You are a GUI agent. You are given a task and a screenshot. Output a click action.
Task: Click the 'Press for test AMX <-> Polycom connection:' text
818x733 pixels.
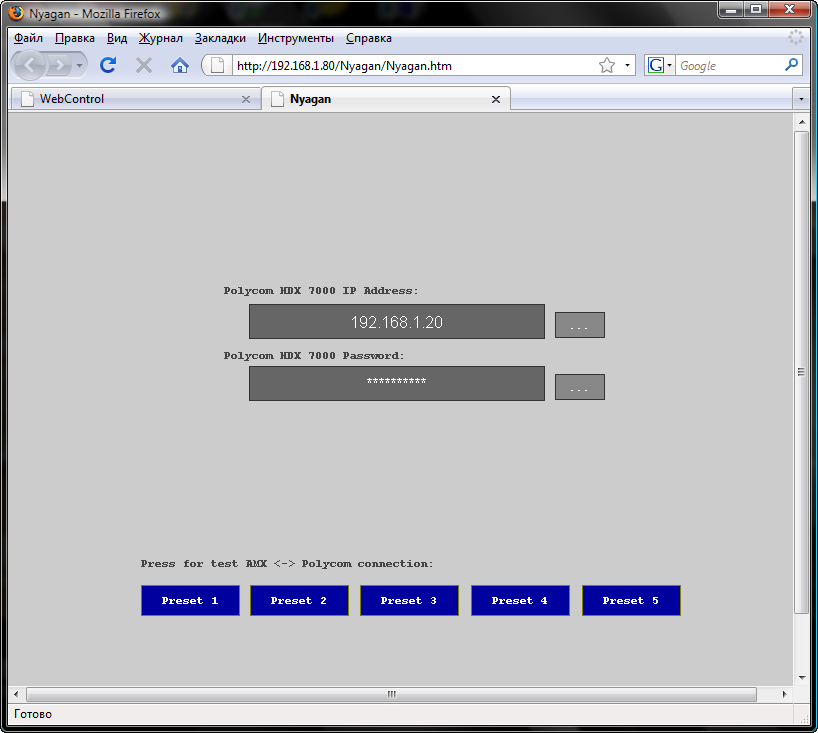pyautogui.click(x=287, y=564)
